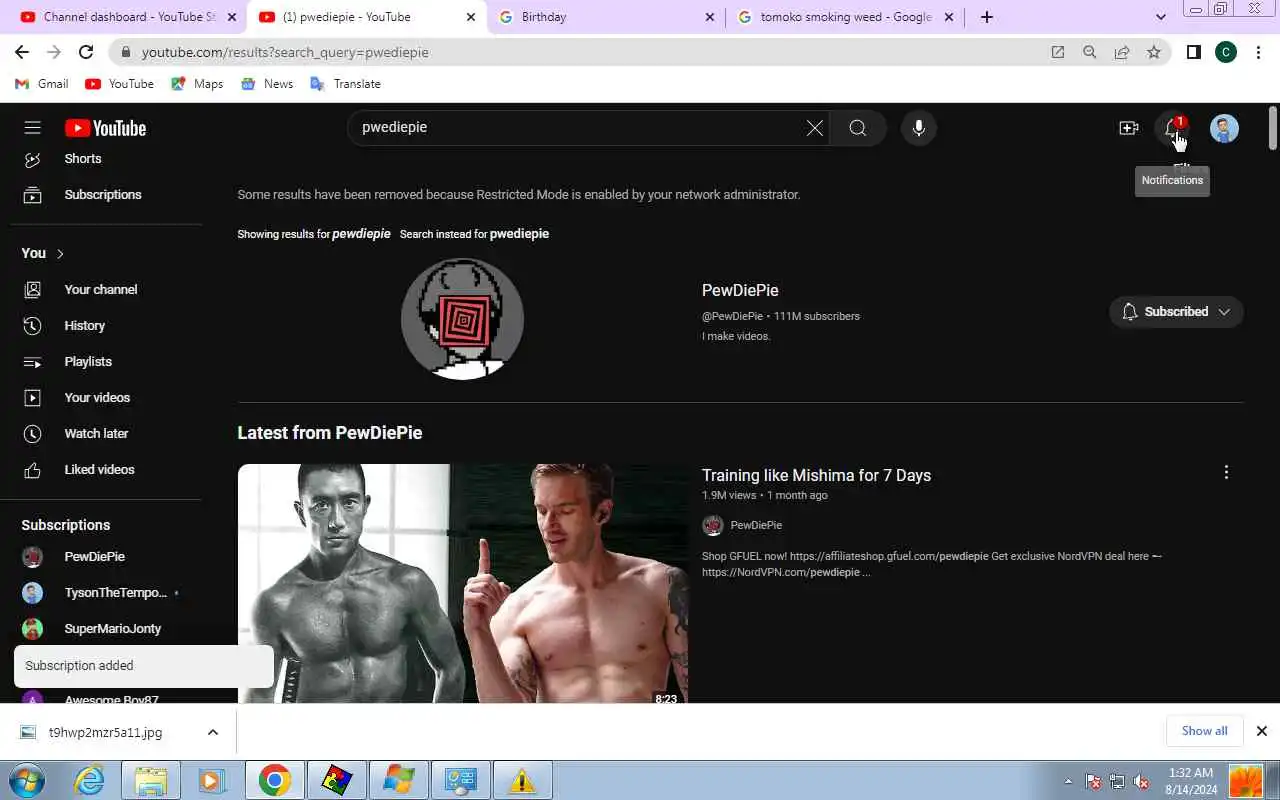Open the Subscribed notification dropdown
1280x800 pixels.
click(1176, 312)
